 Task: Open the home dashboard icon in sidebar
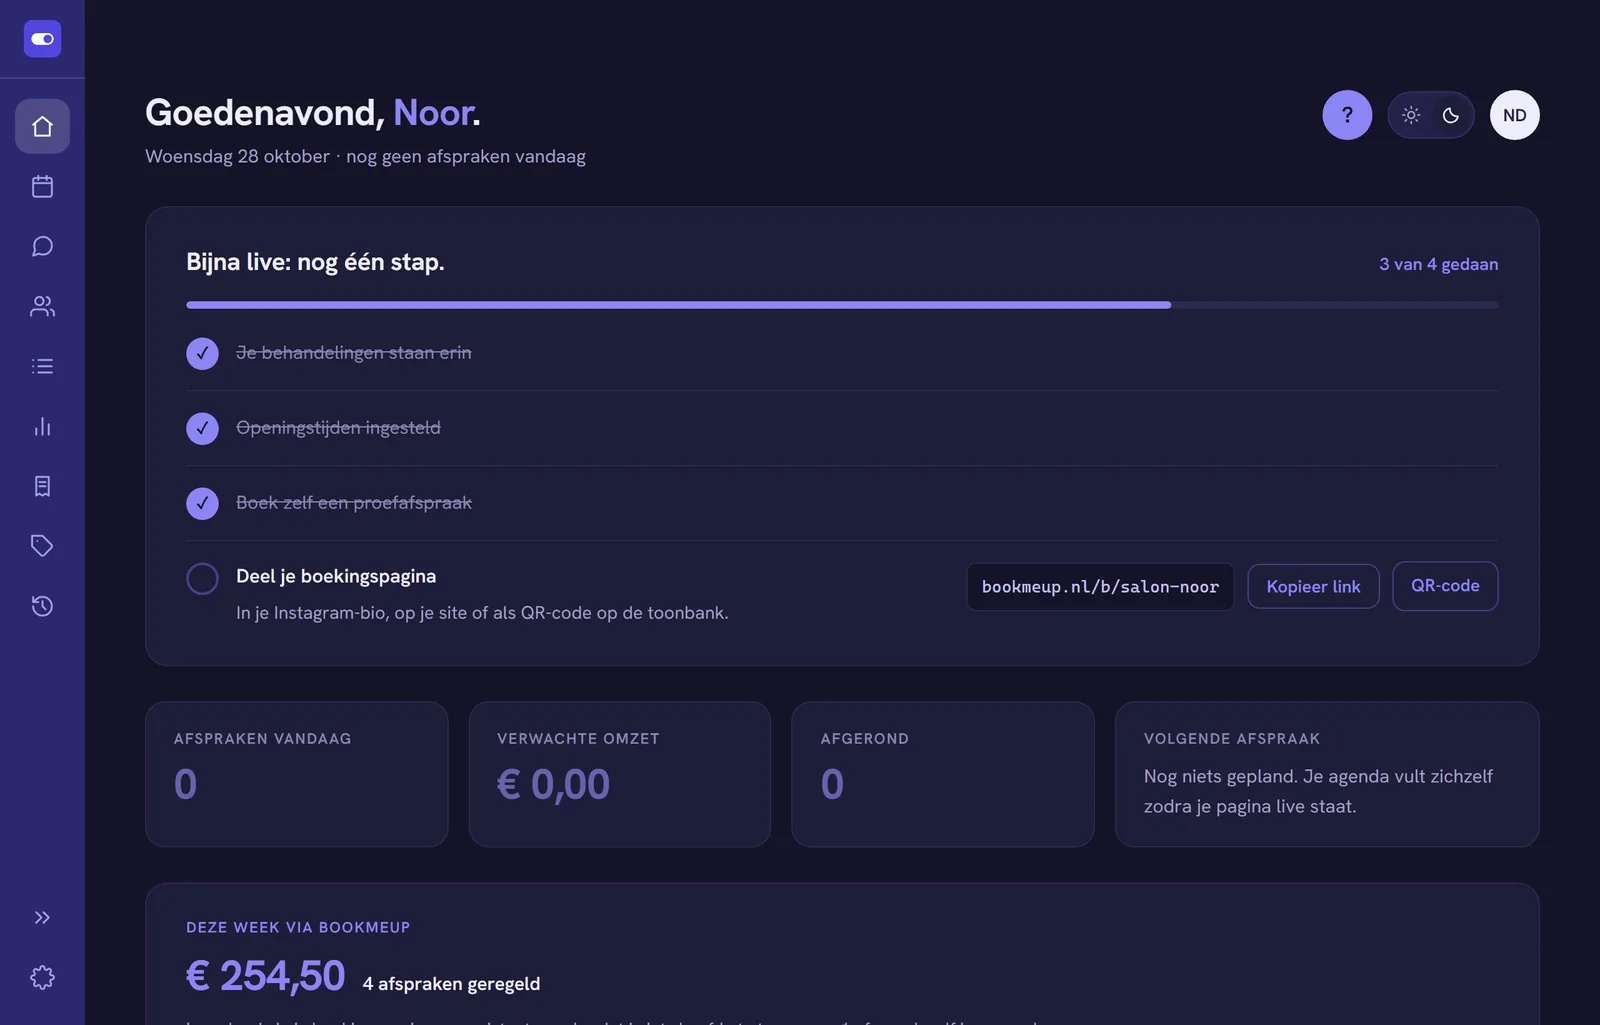click(x=42, y=126)
